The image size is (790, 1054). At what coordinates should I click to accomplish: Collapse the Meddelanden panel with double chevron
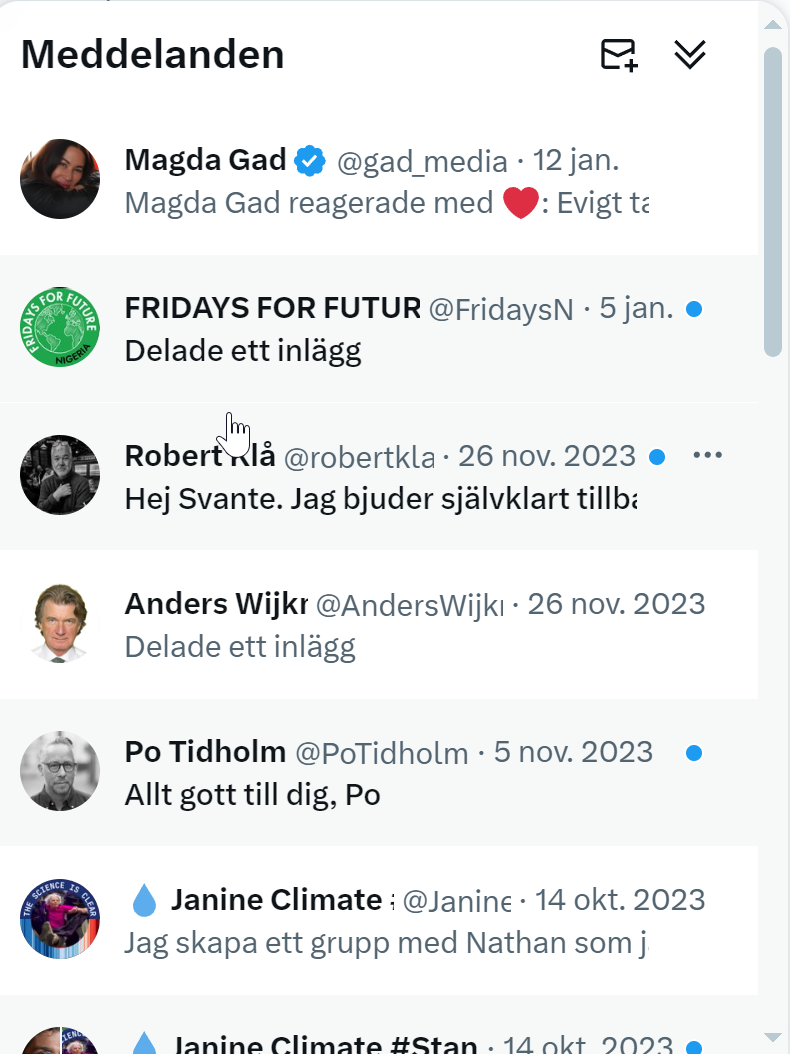pos(690,55)
